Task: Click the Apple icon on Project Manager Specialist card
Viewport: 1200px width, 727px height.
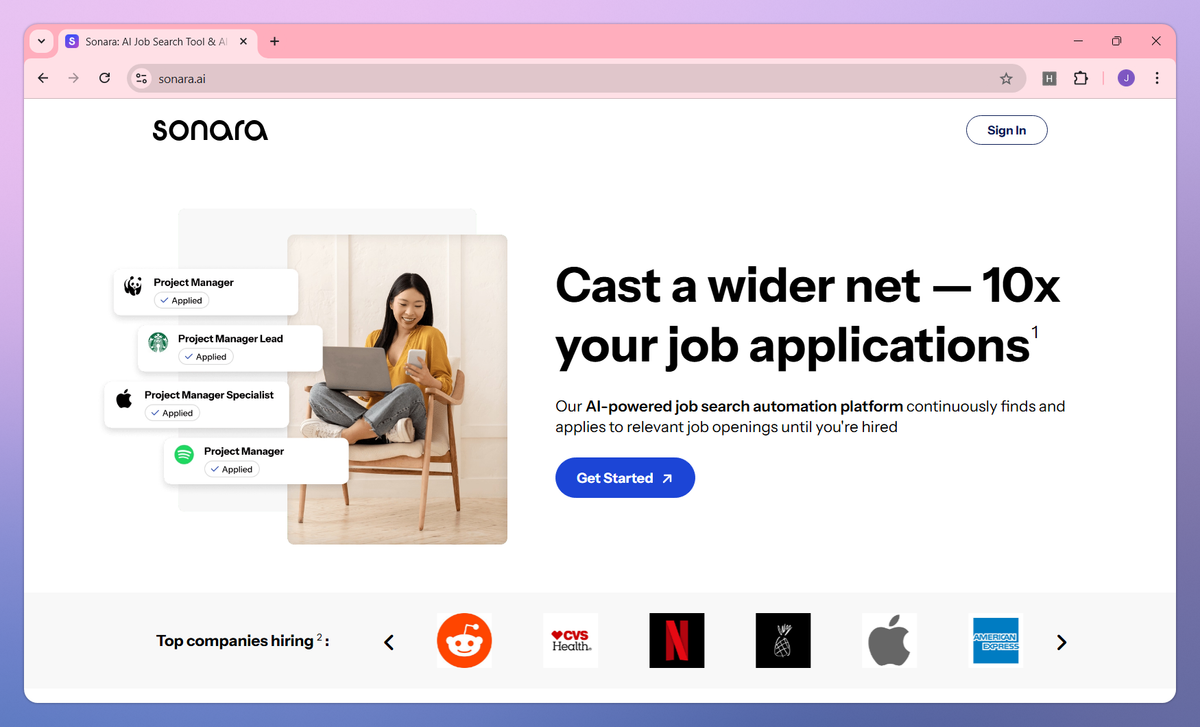Action: (x=124, y=400)
